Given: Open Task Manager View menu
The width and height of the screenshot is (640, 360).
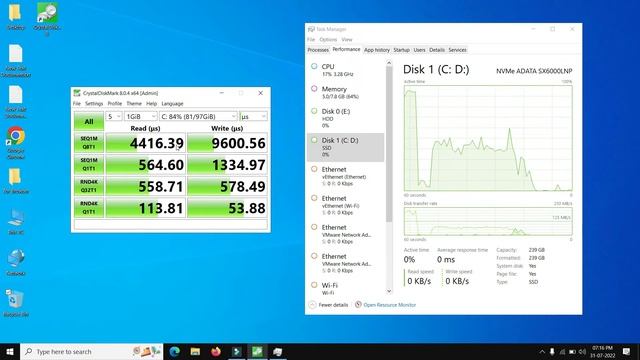Looking at the screenshot, I should pos(347,40).
